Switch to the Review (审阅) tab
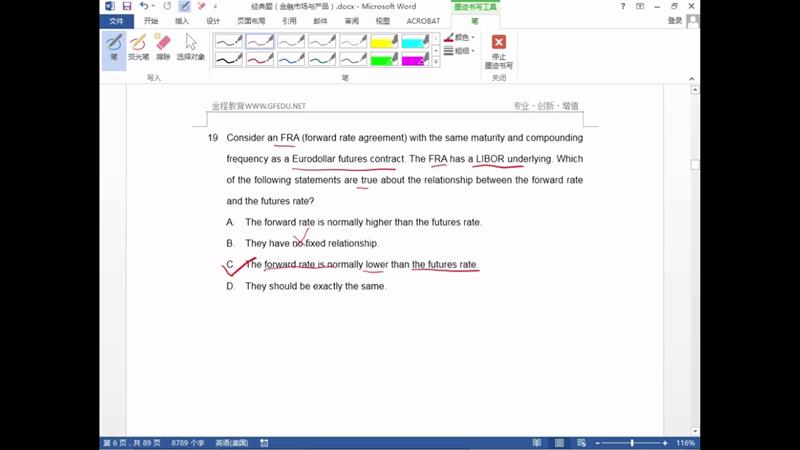 pyautogui.click(x=352, y=21)
